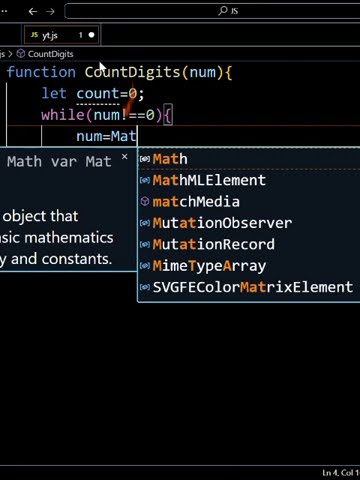Click the variable icon beside MutationObserver
The height and width of the screenshot is (480, 360).
click(145, 223)
